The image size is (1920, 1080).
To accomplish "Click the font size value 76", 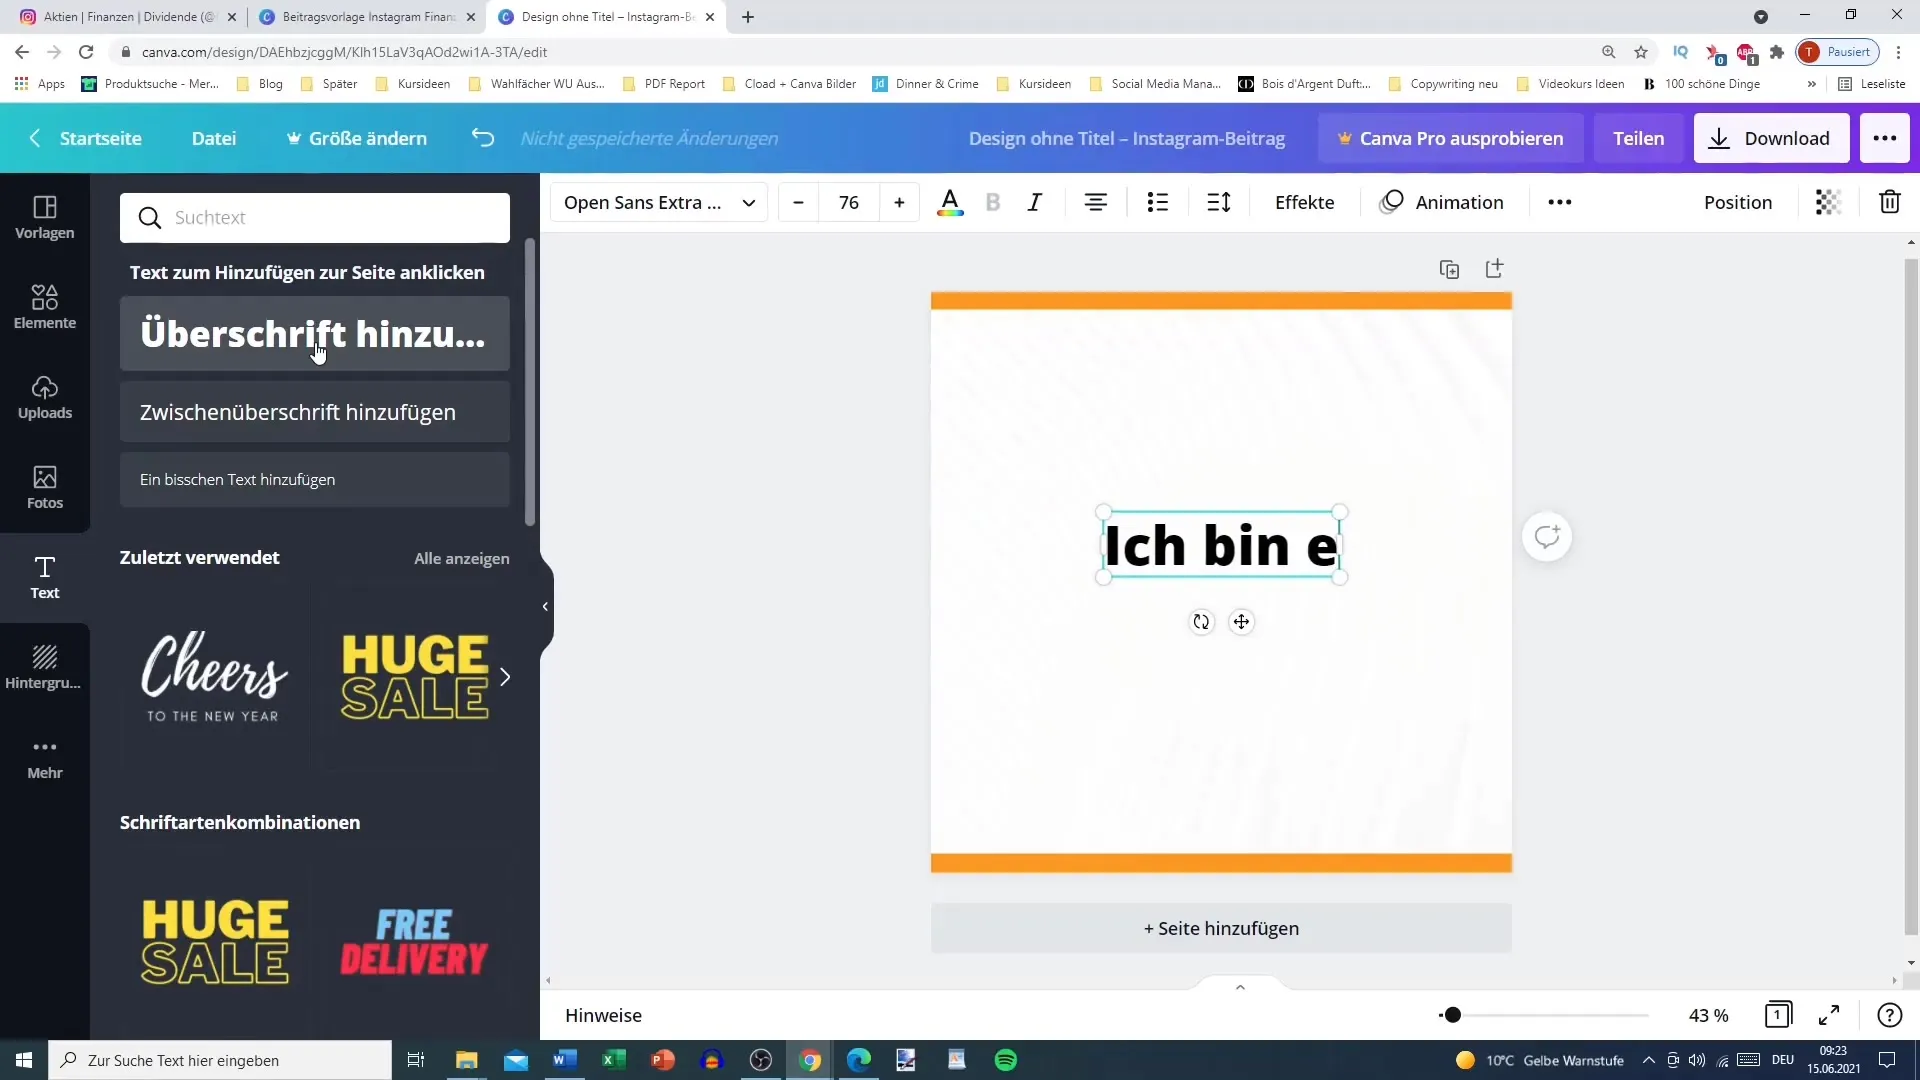I will 849,203.
